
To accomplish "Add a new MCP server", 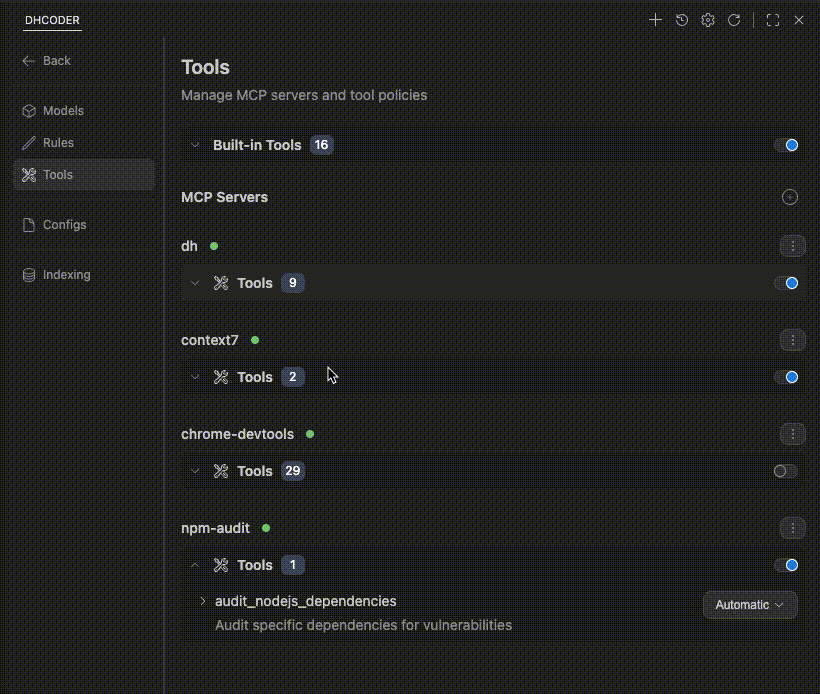I will [x=790, y=197].
